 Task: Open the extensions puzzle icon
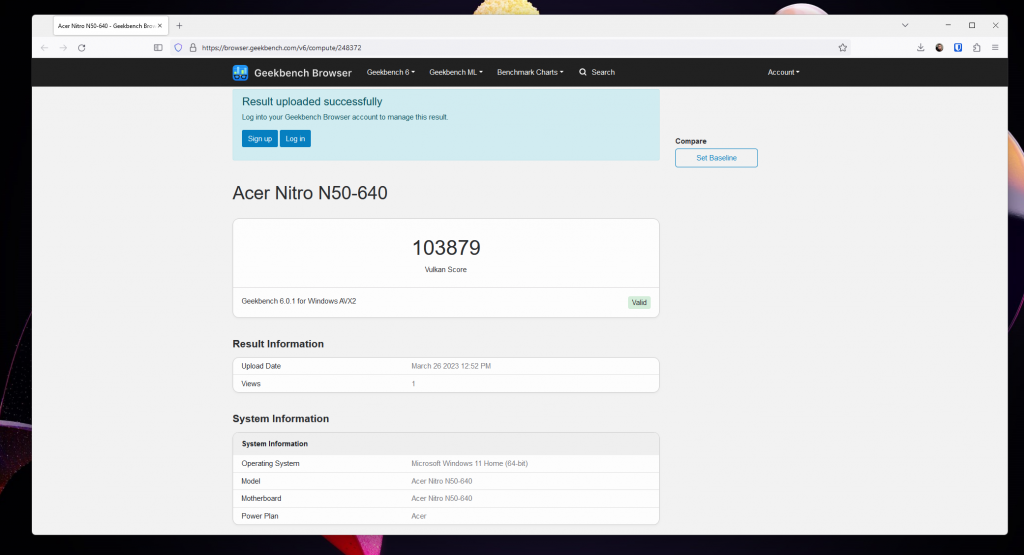point(976,48)
